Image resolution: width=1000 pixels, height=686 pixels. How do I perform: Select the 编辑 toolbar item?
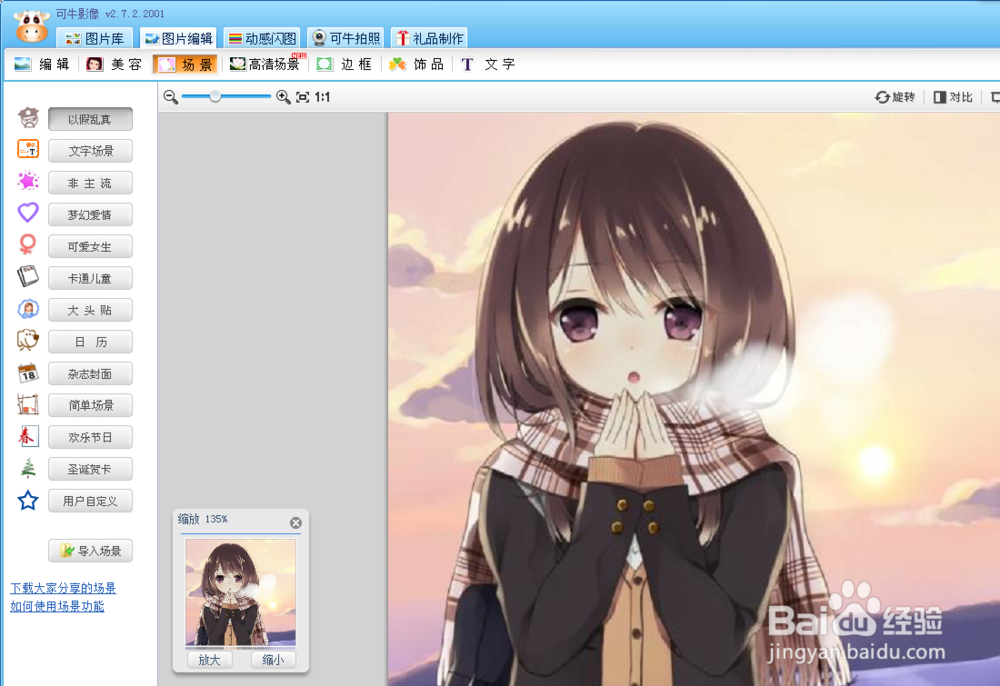[x=41, y=64]
